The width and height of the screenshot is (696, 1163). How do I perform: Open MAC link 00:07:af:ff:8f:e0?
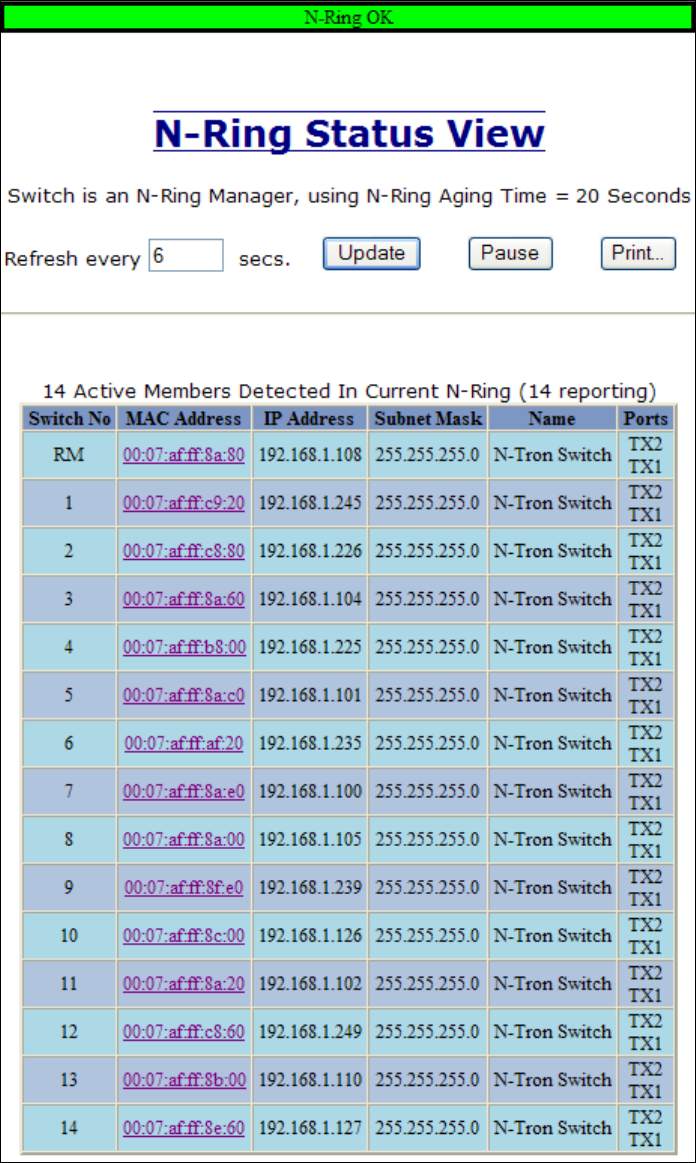[x=184, y=887]
